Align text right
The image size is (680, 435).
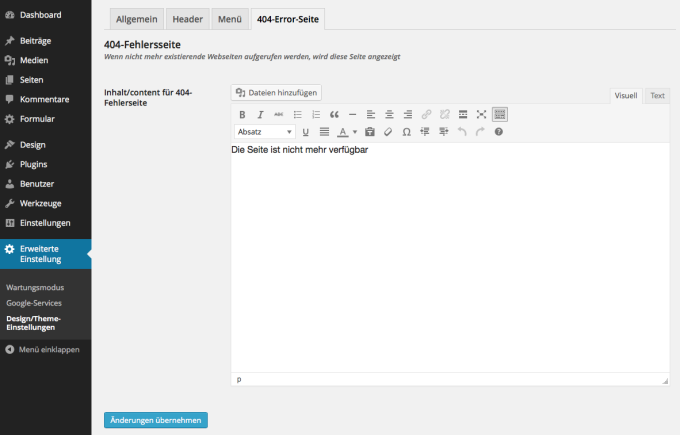[x=408, y=114]
